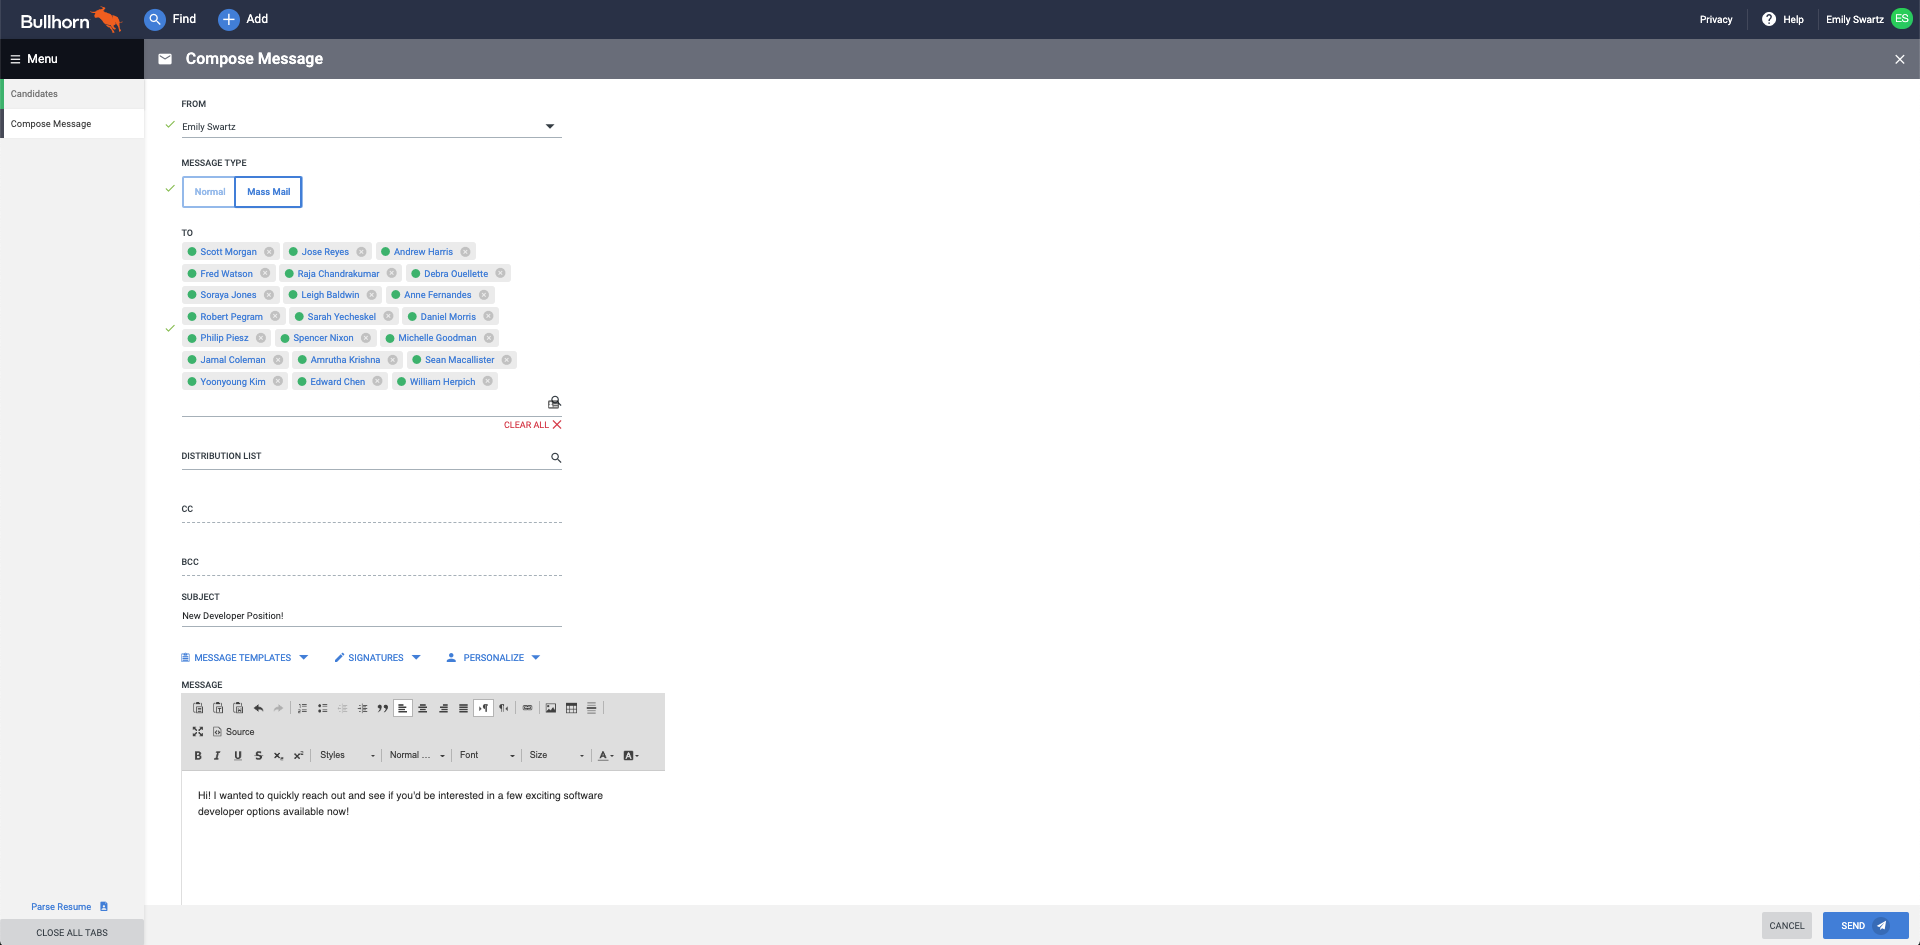
Task: Open the text color picker
Action: point(605,756)
